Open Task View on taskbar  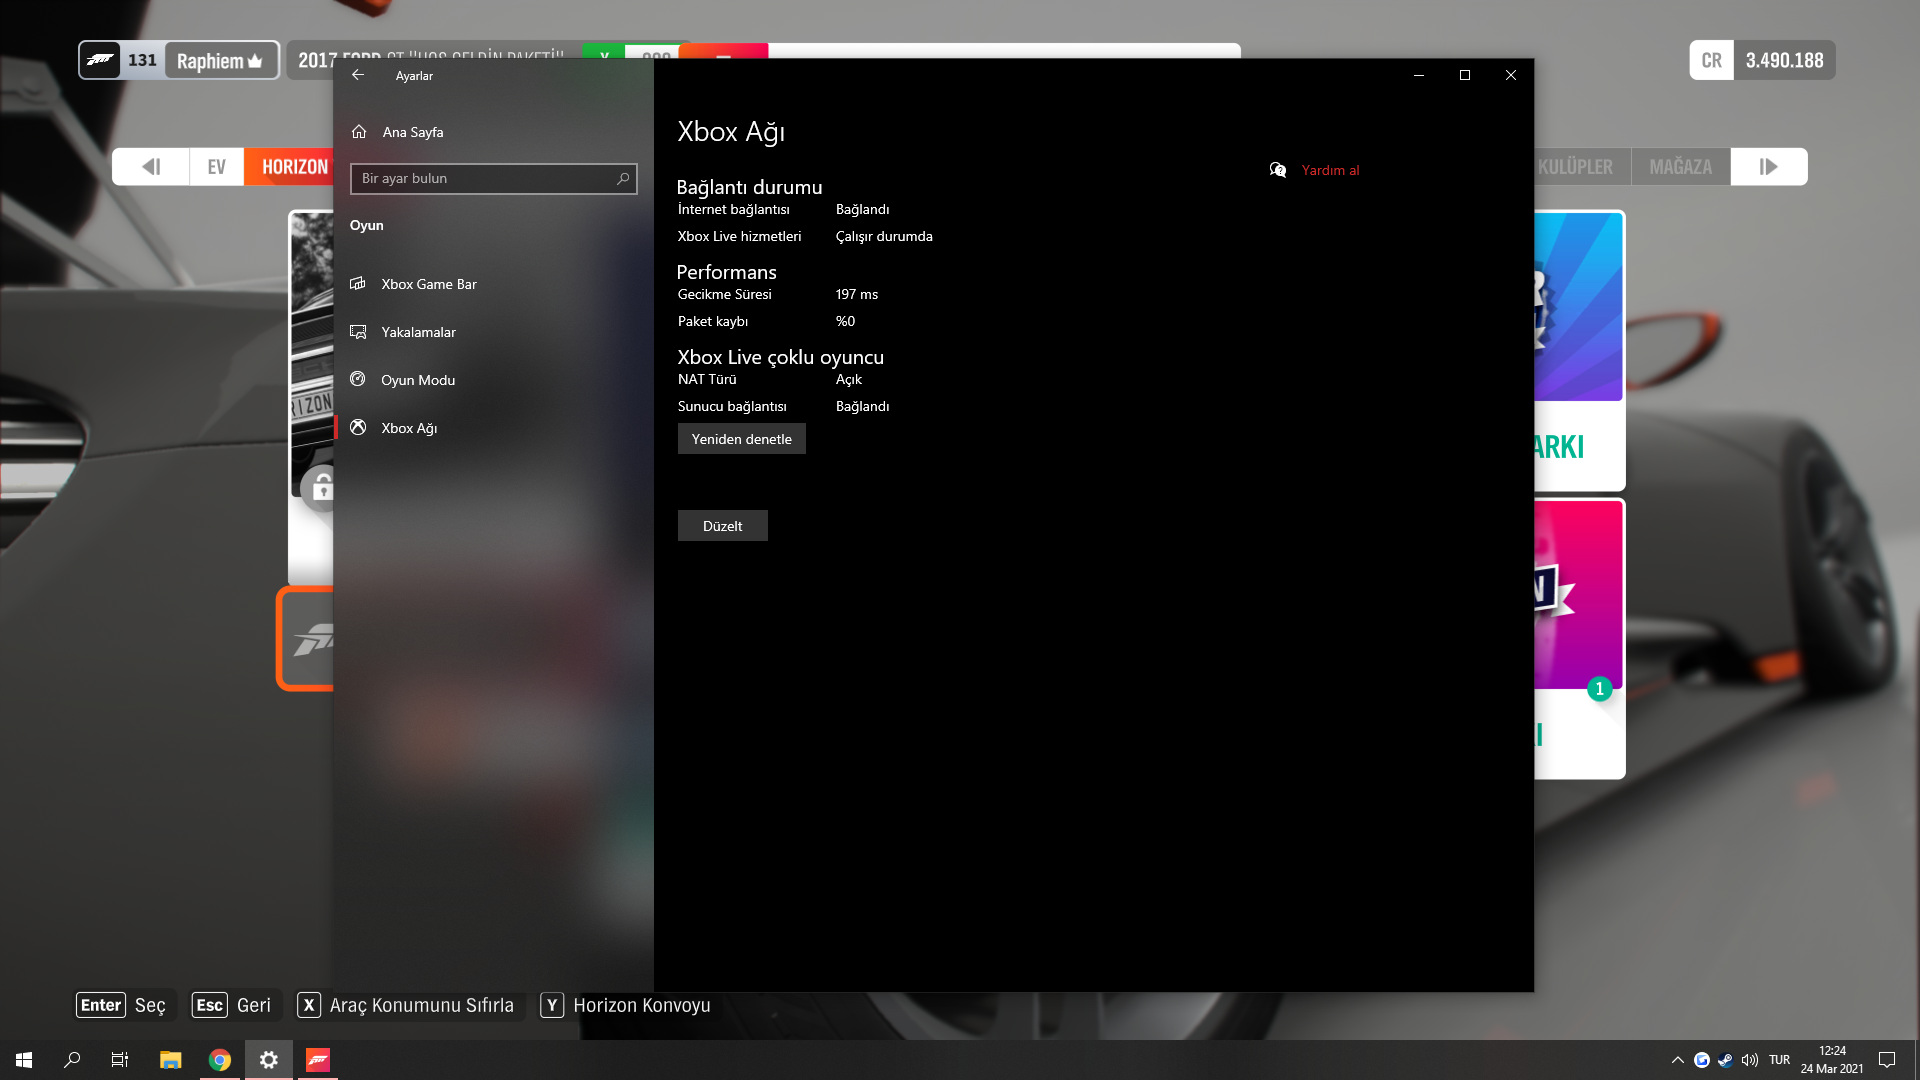pyautogui.click(x=120, y=1060)
